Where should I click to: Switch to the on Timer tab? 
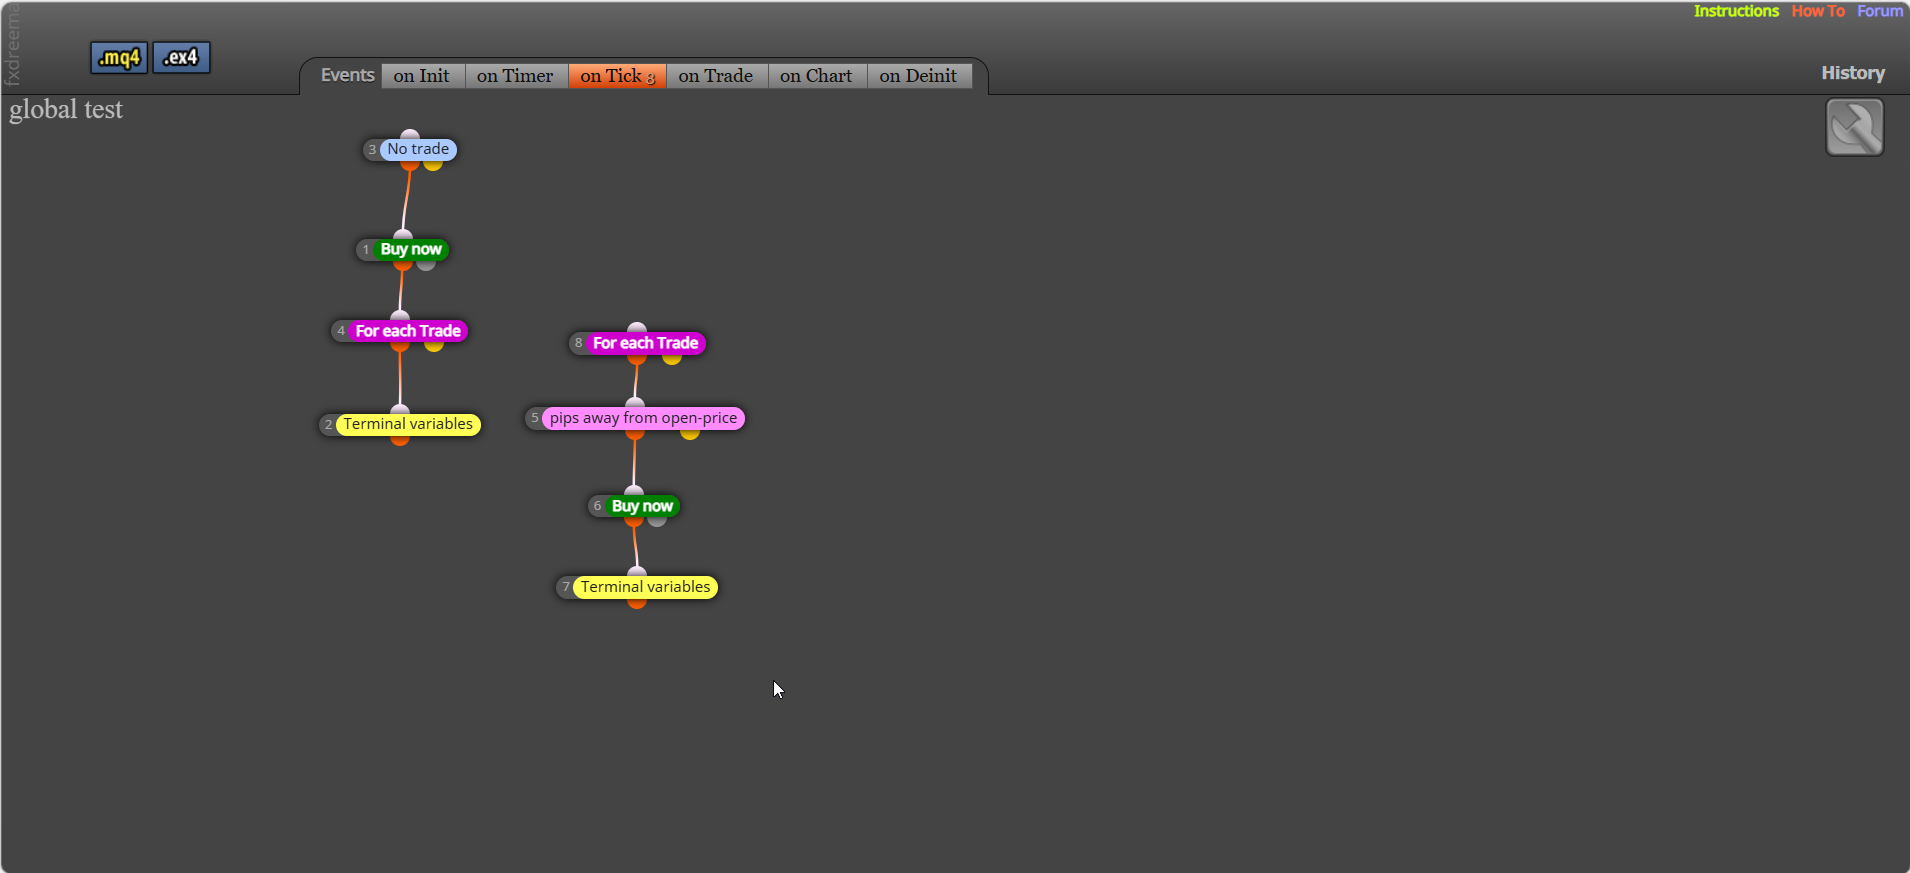point(515,76)
